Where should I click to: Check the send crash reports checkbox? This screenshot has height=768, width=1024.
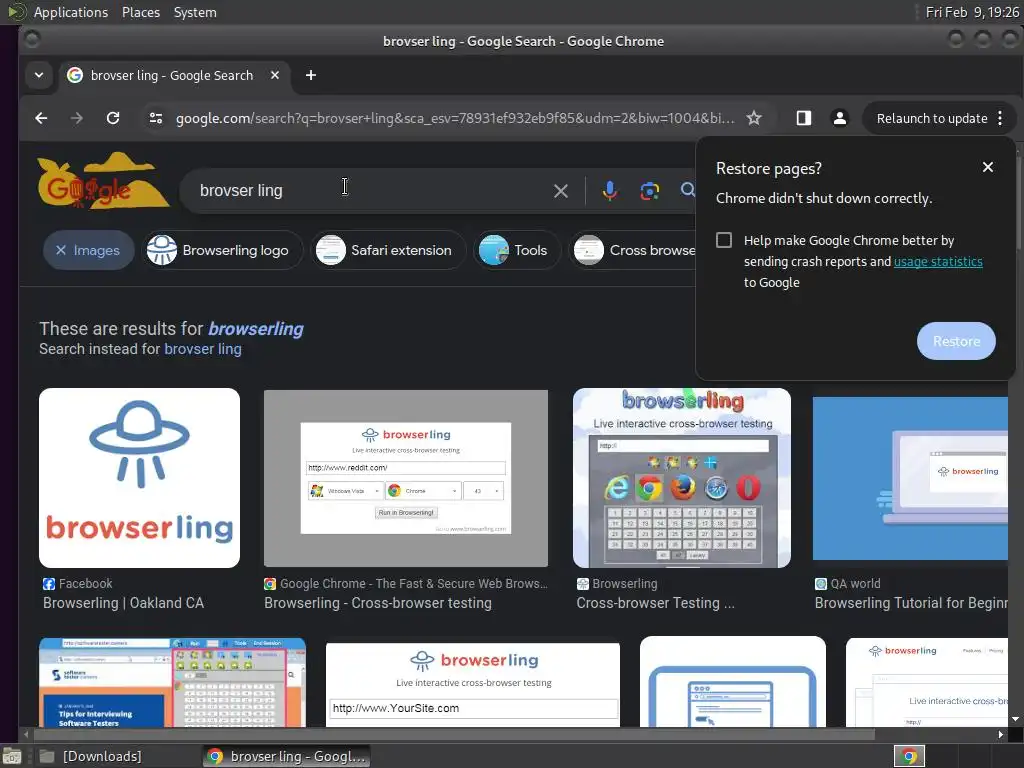point(724,240)
